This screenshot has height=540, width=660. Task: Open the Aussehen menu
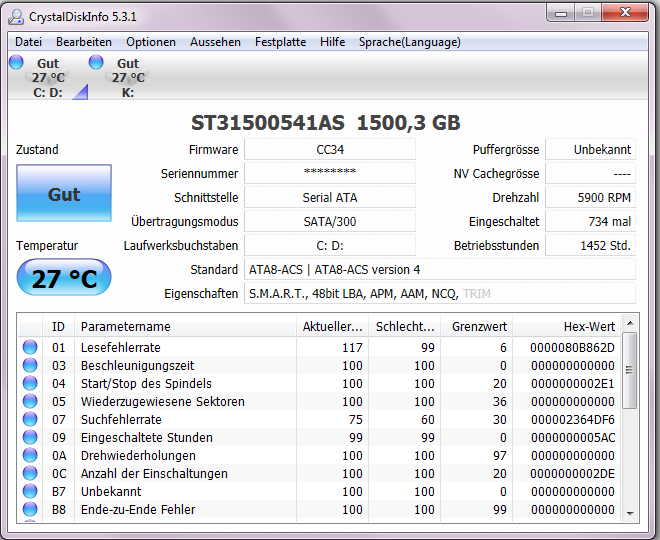pos(215,42)
